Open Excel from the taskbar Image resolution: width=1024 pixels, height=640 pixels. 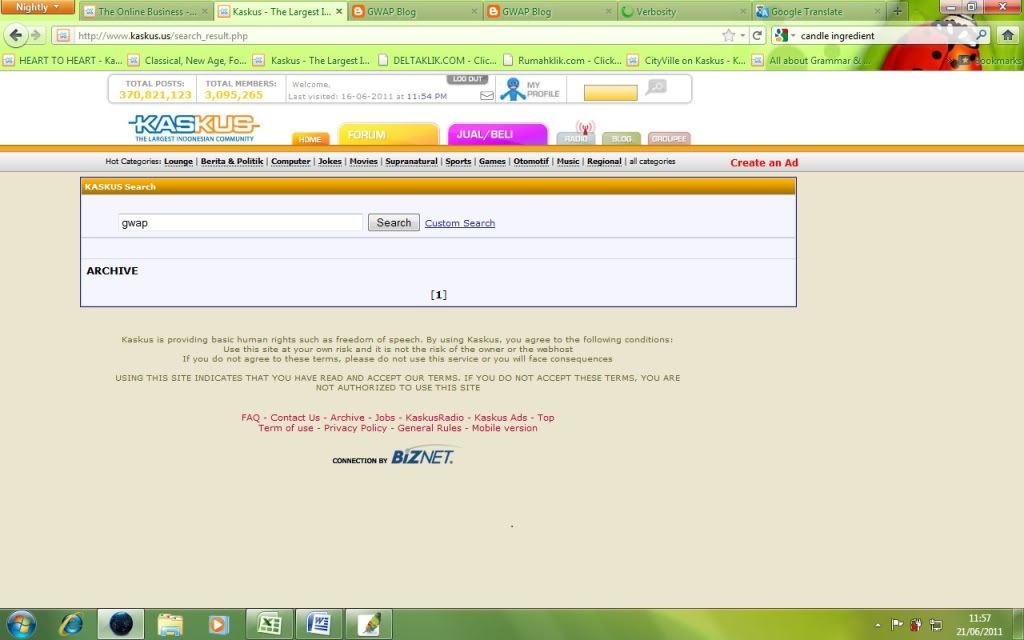click(x=269, y=624)
